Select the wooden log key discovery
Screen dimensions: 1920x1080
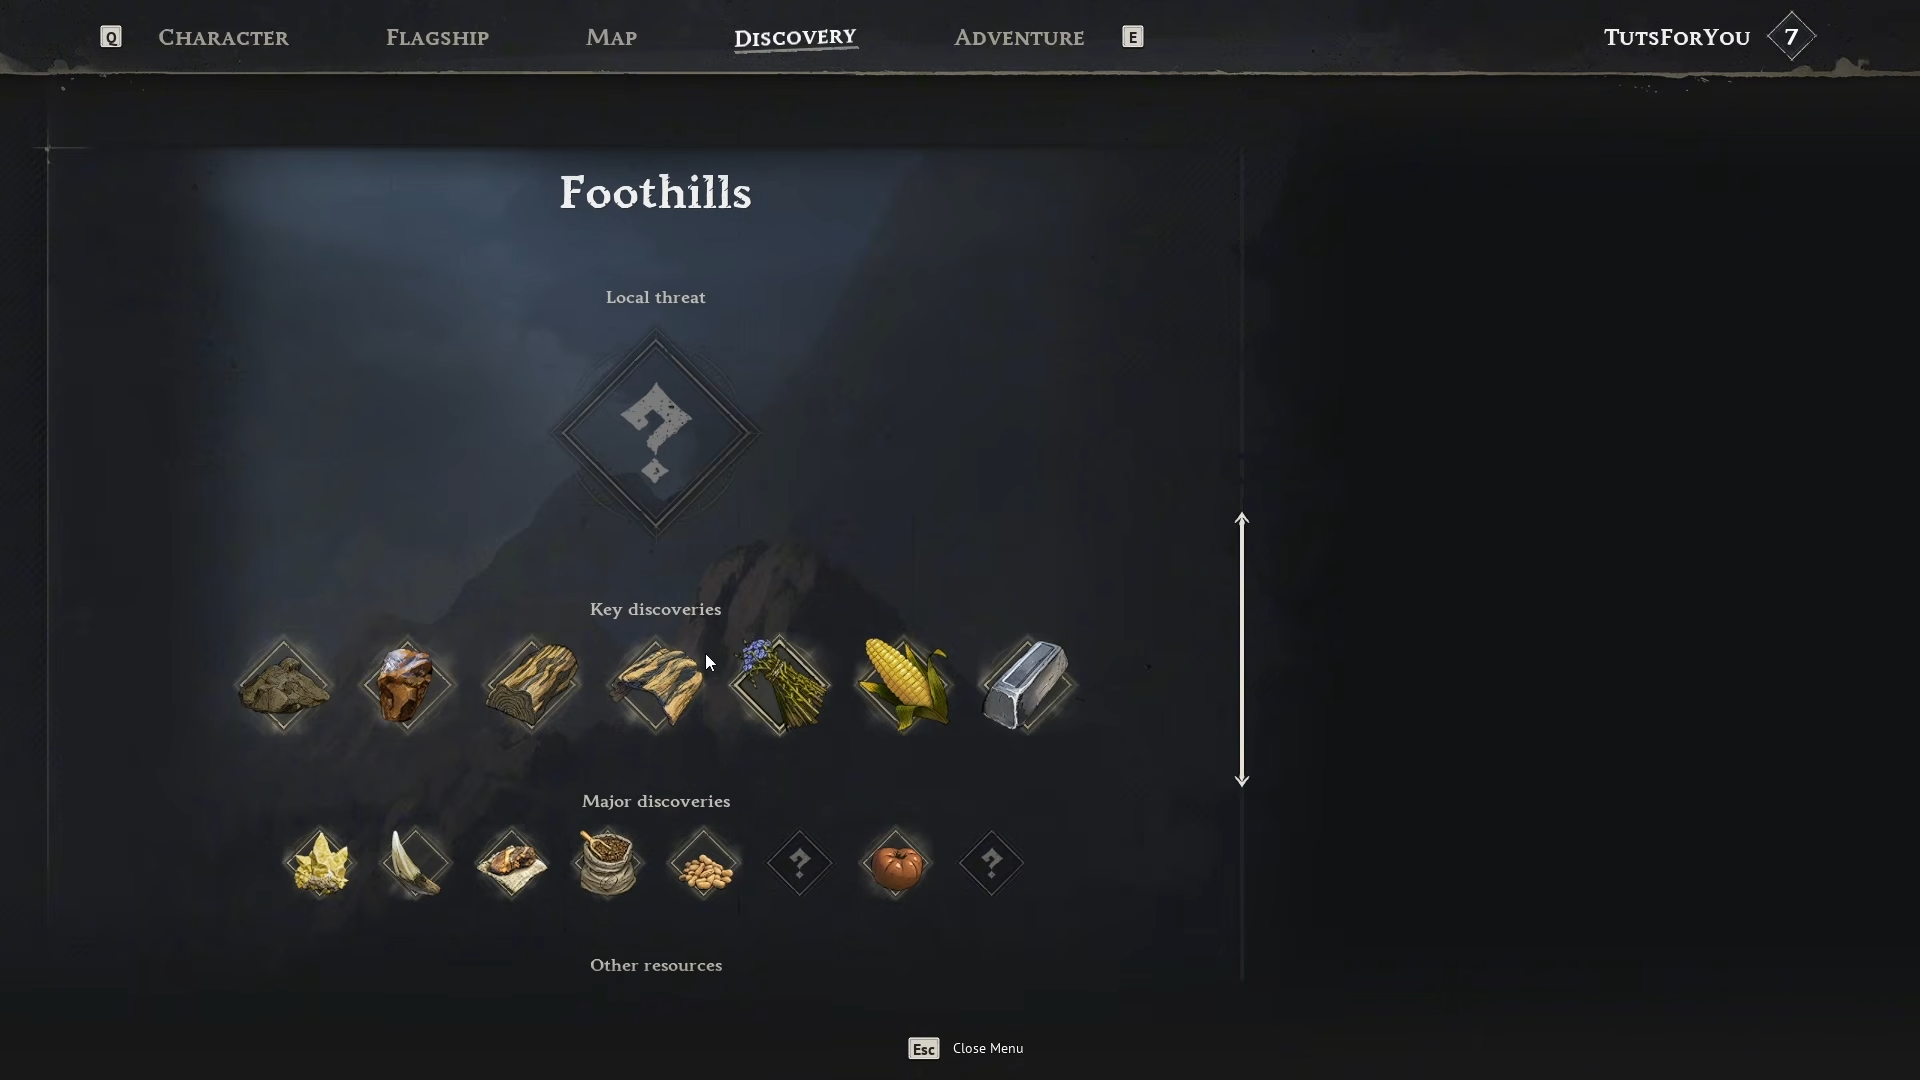click(x=531, y=686)
